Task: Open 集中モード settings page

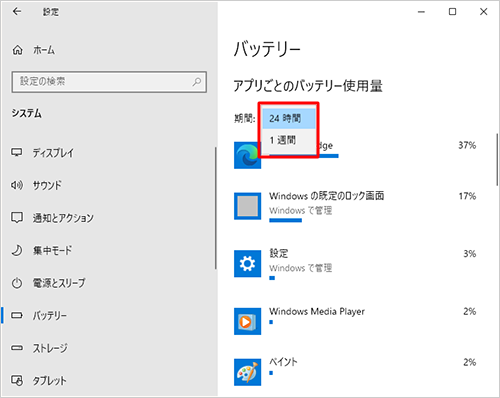Action: (52, 250)
